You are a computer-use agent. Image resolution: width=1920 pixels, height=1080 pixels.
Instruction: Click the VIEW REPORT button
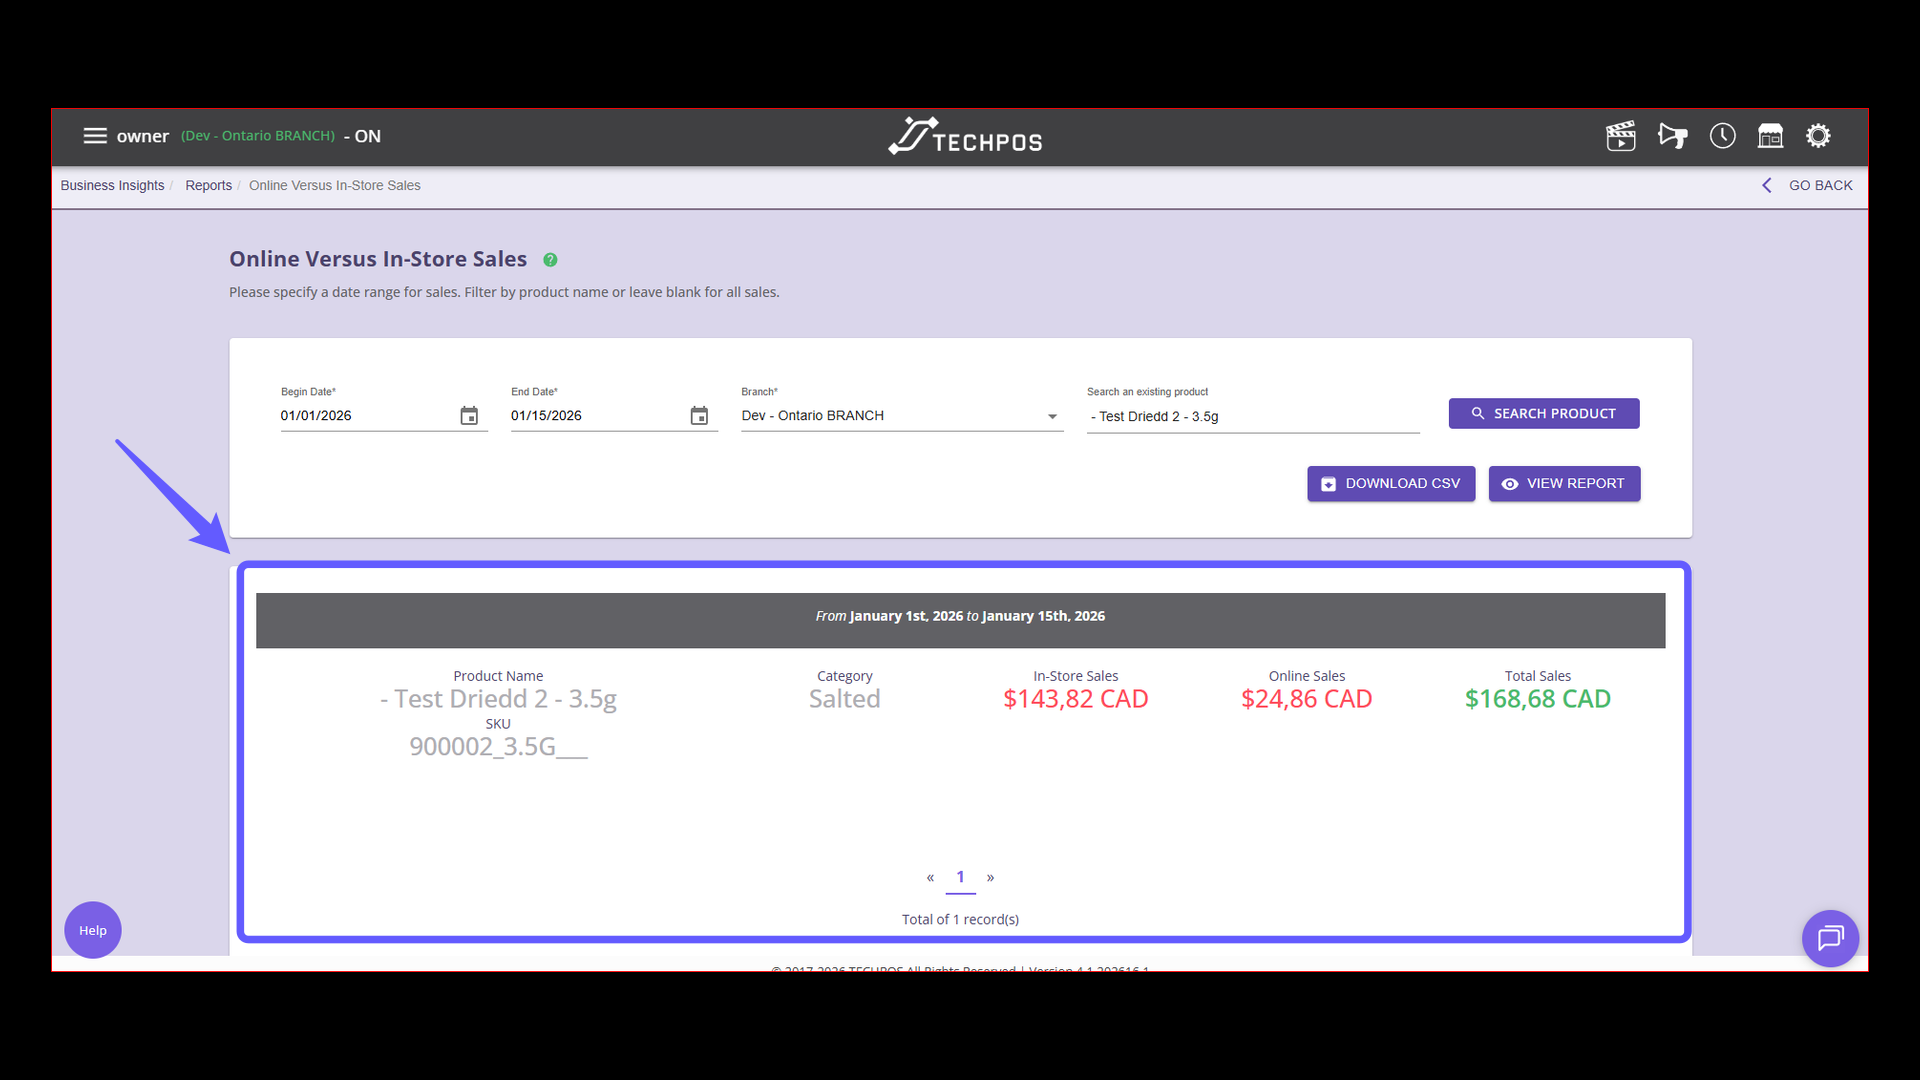[1564, 483]
